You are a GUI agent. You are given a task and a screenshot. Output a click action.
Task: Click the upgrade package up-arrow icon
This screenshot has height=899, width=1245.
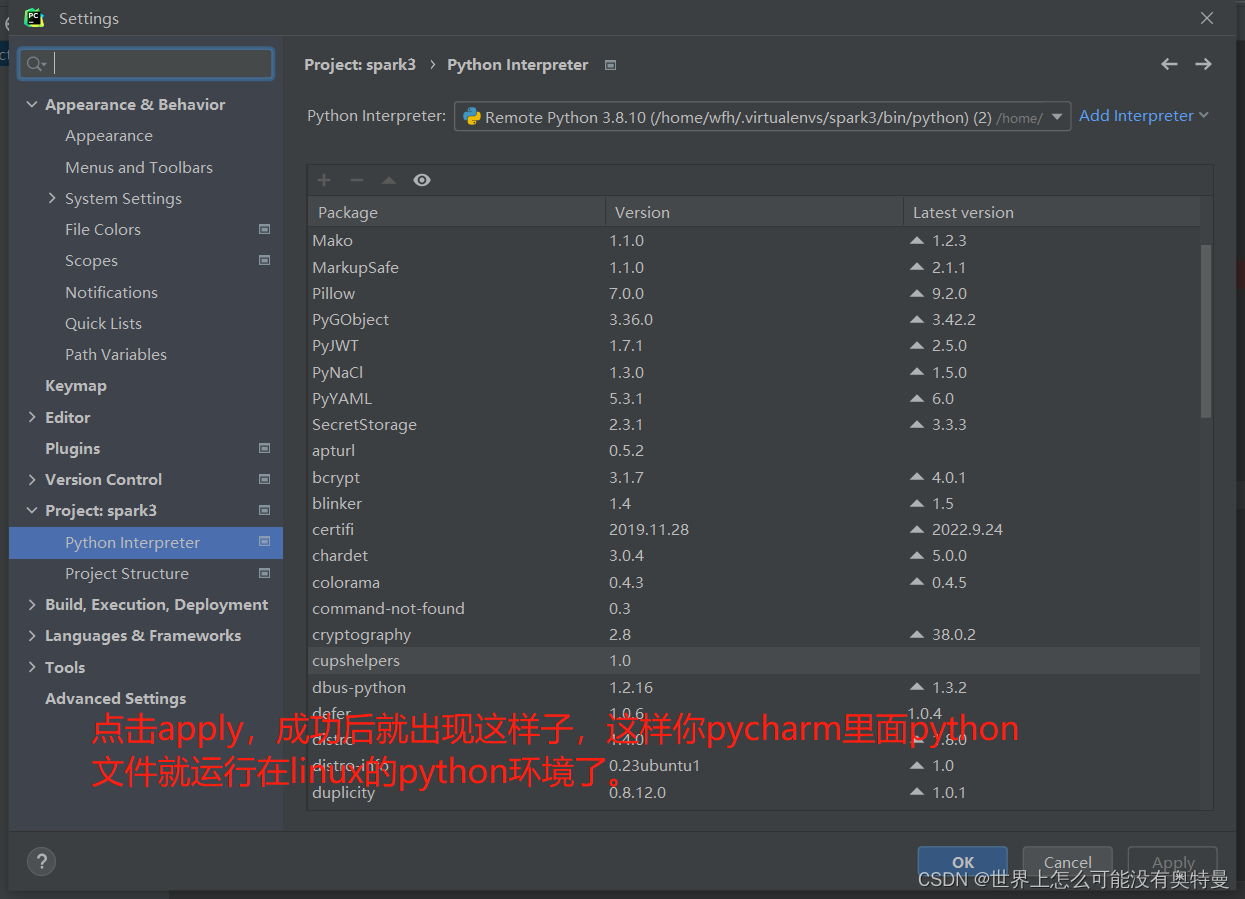point(389,180)
